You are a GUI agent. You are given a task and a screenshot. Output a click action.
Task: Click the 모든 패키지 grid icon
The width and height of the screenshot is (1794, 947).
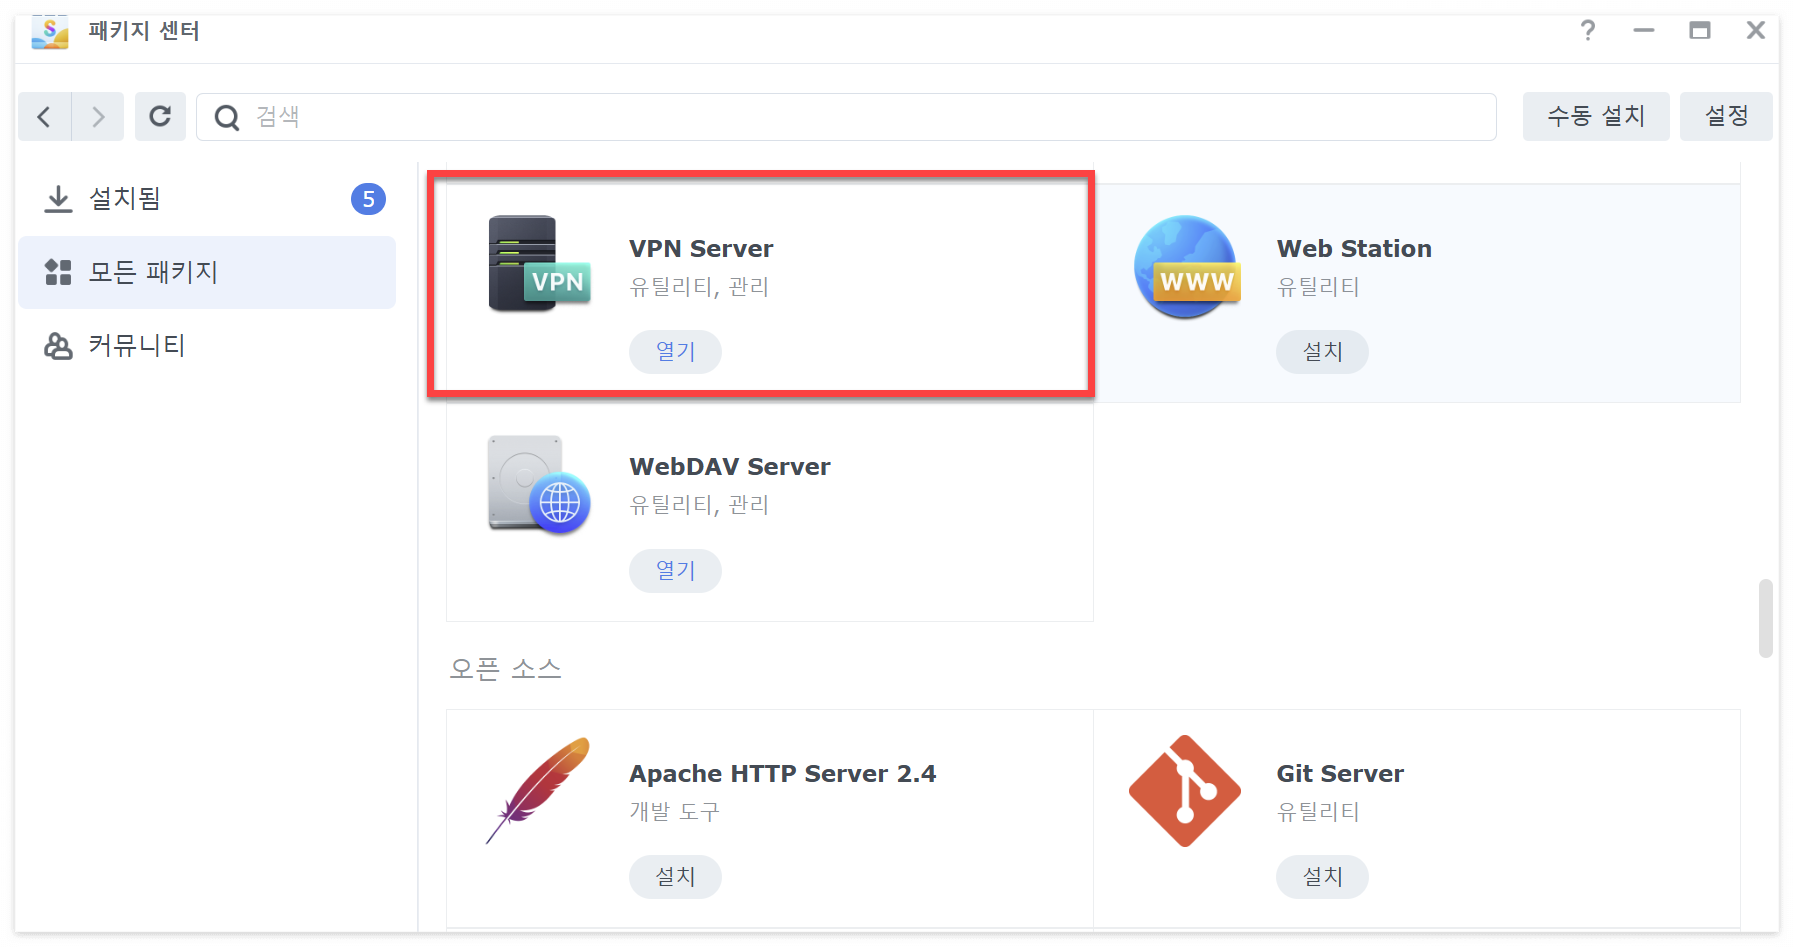[58, 272]
